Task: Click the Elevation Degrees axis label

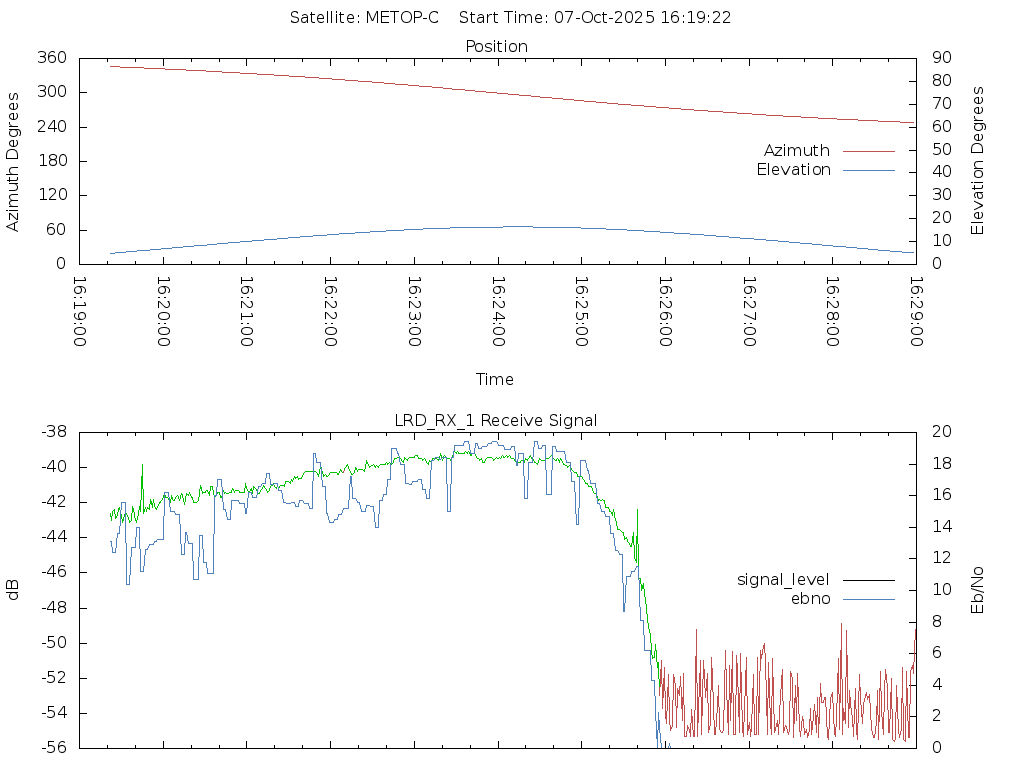Action: coord(978,161)
